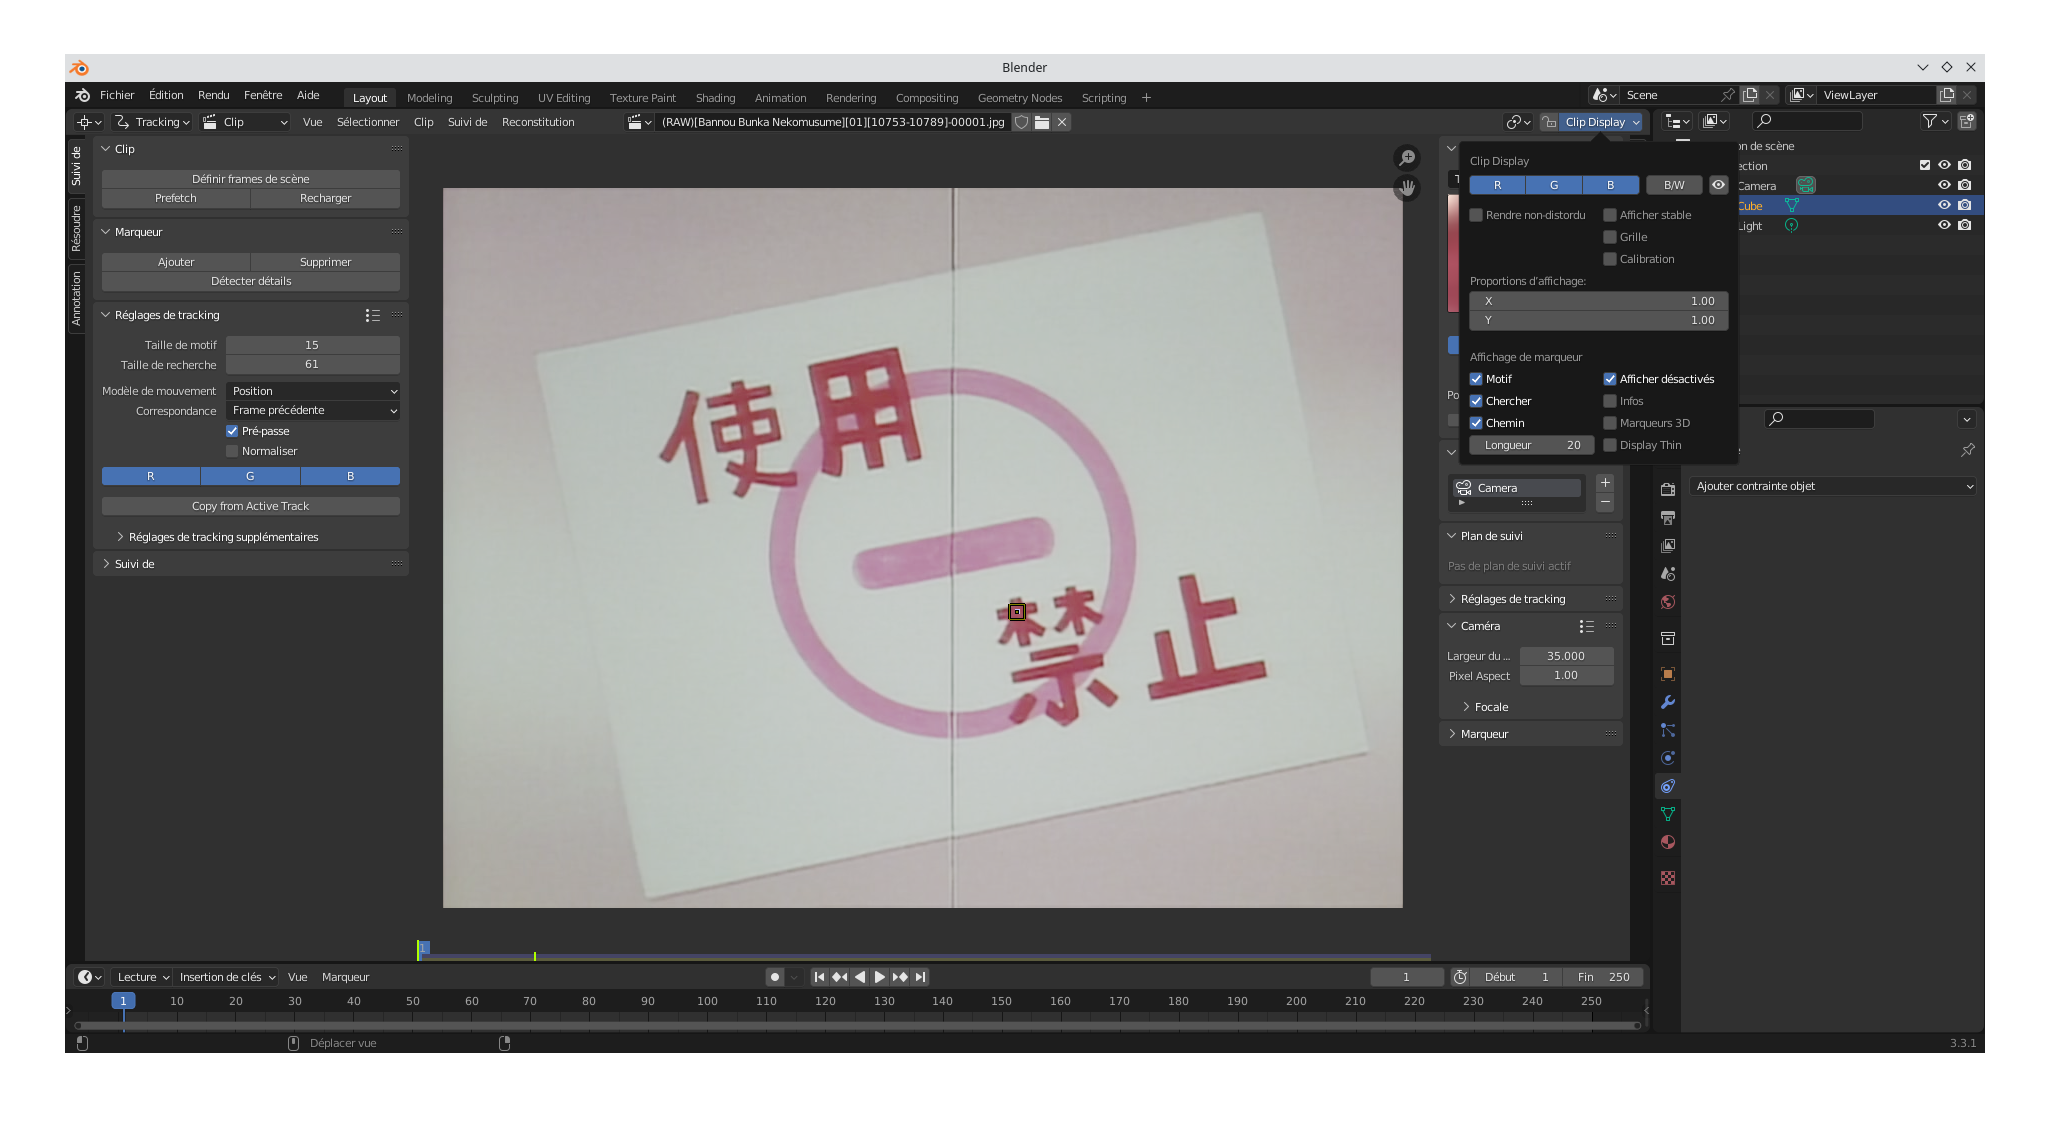Image resolution: width=2050 pixels, height=1130 pixels.
Task: Open the Ajouter contrainte objet dropdown
Action: 1833,486
